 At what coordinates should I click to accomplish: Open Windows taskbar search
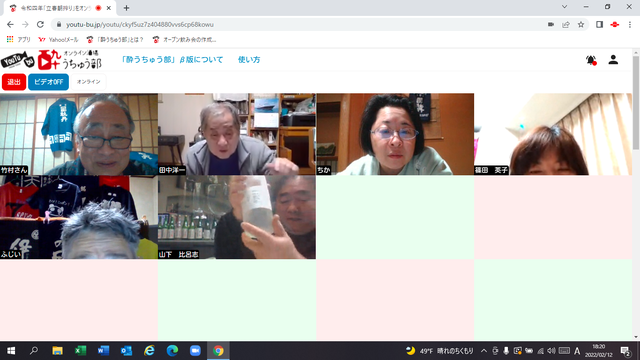34,351
